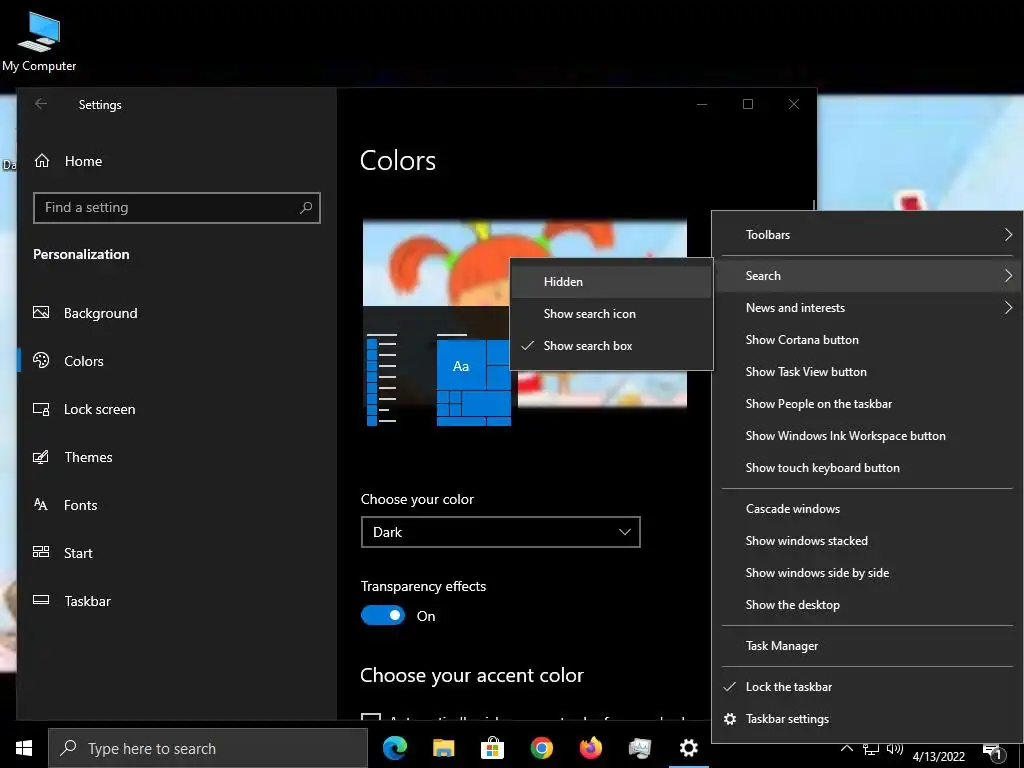Open Task Manager from context menu
Screen dimensions: 1024x768
point(869,646)
